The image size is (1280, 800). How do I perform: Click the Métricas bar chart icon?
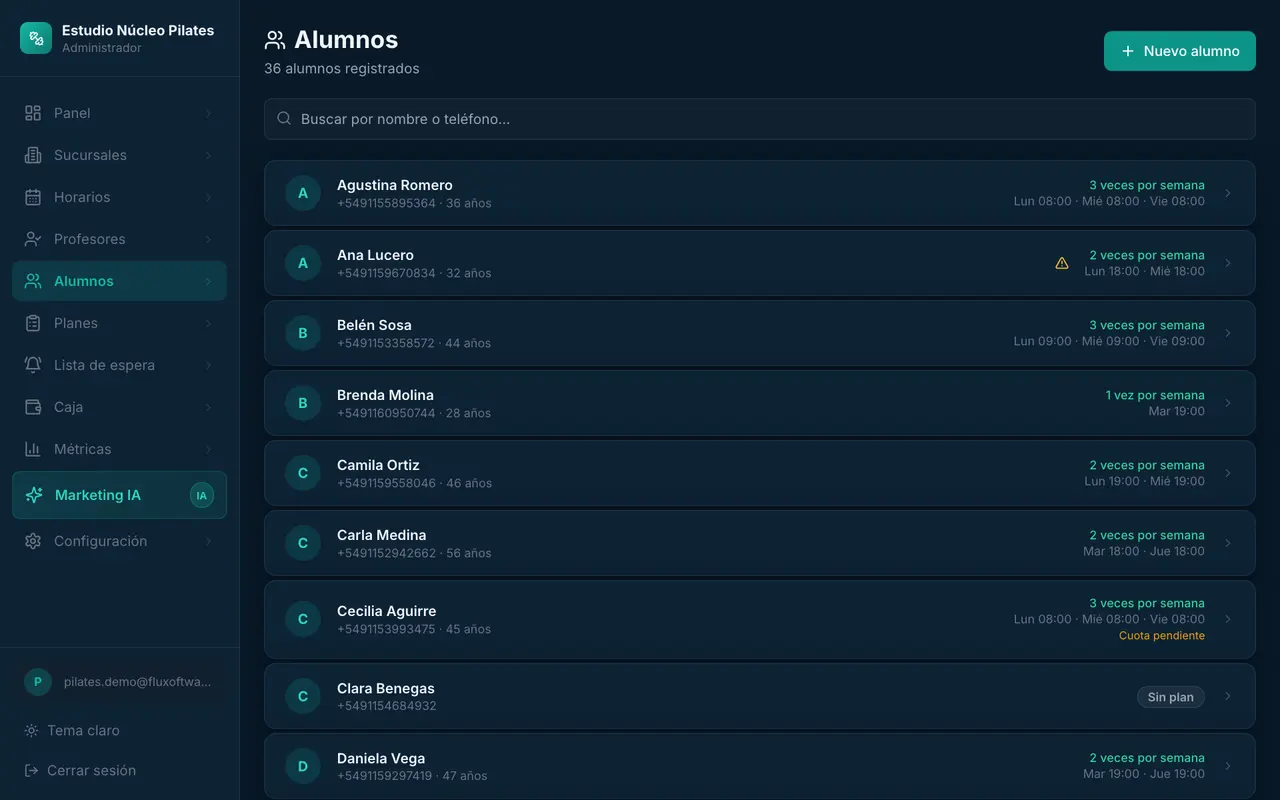point(33,449)
